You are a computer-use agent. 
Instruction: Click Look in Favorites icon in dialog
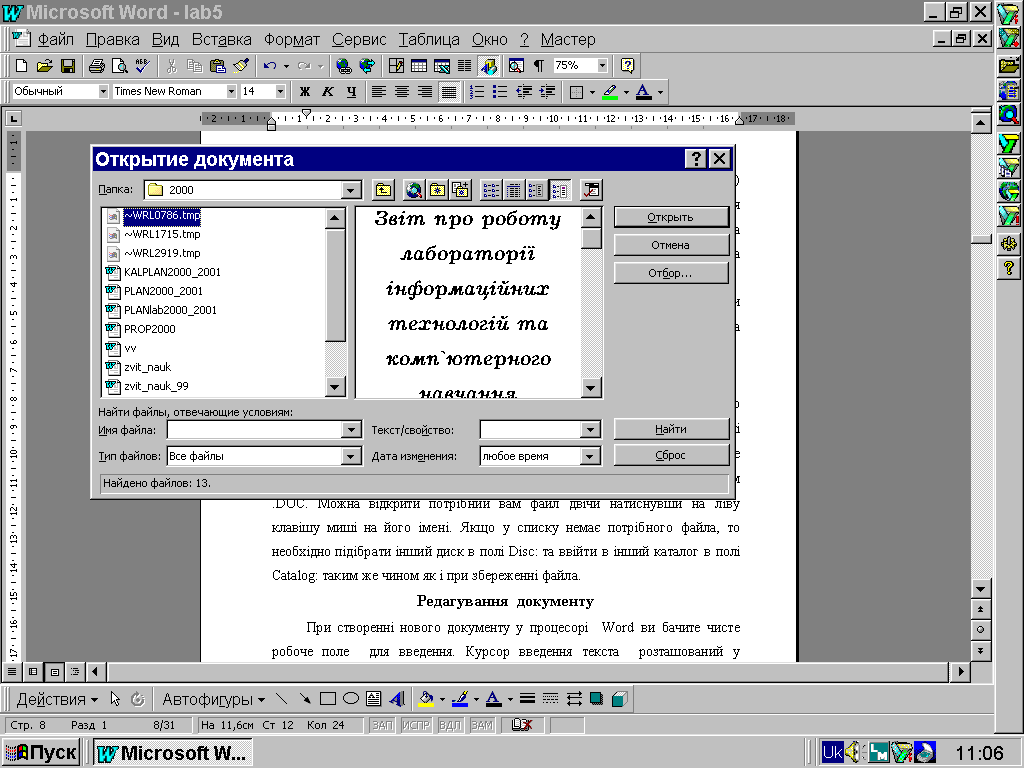click(437, 190)
